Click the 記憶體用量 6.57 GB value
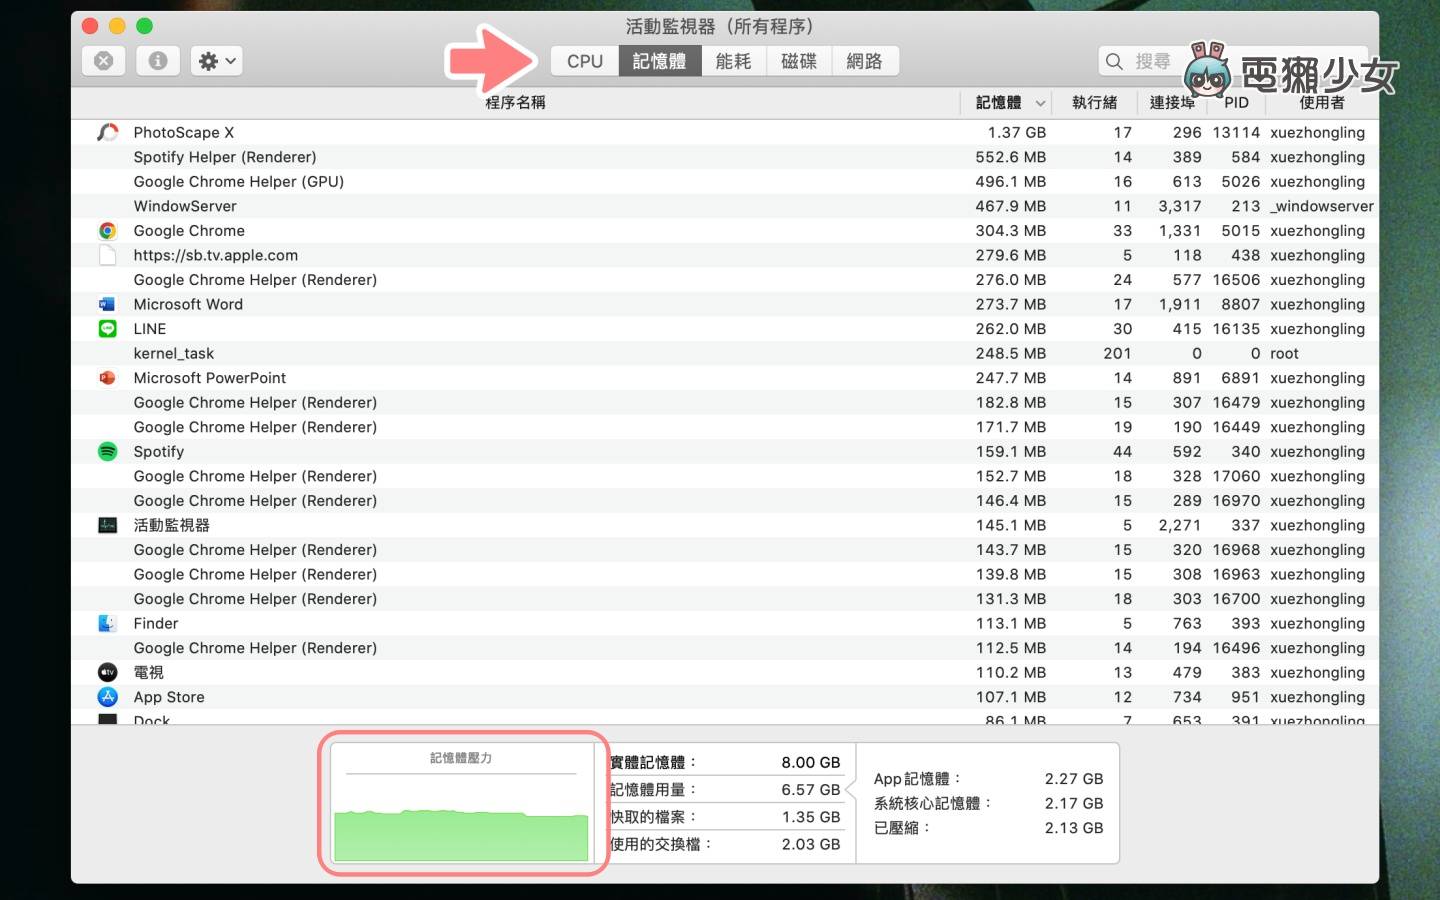Screen dimensions: 1440x900 coord(811,790)
